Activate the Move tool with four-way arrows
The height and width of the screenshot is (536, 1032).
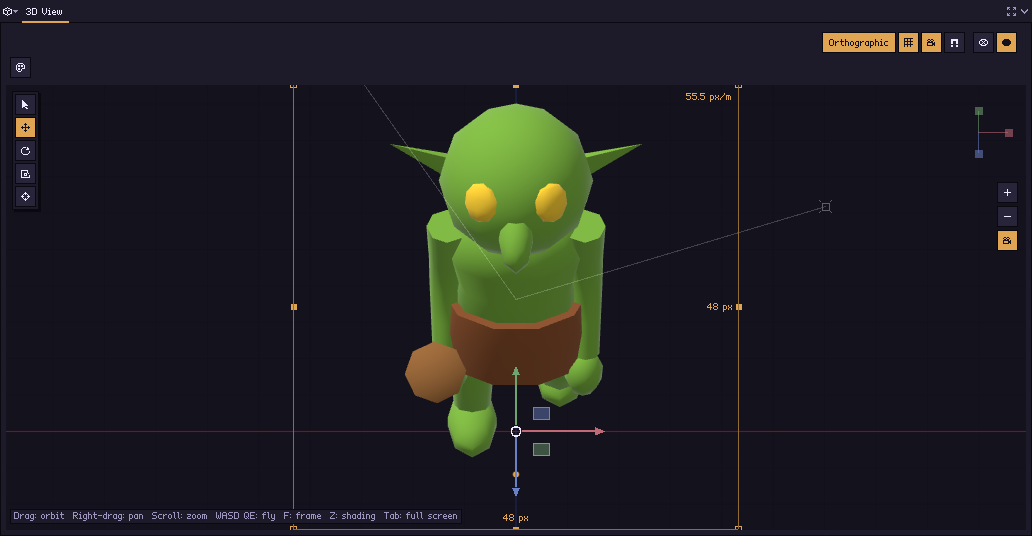(25, 128)
